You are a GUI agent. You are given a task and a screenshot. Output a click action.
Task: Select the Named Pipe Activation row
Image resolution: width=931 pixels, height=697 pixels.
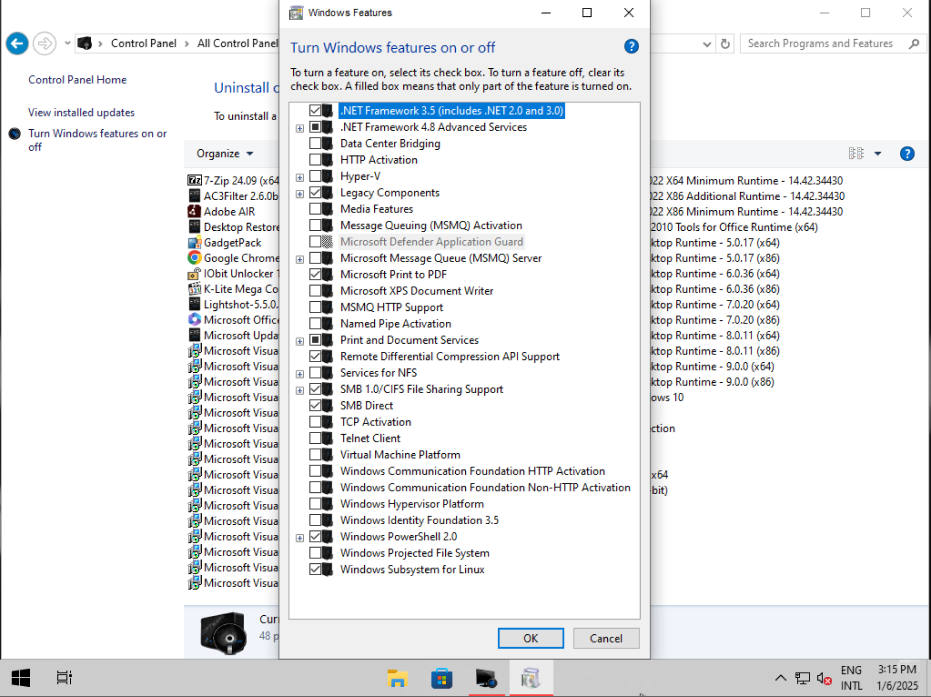point(395,324)
